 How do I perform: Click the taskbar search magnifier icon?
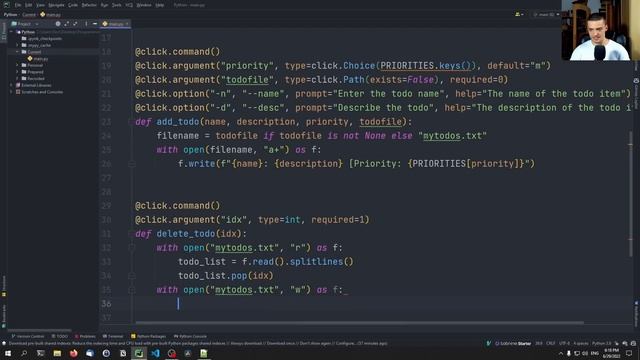click(24, 353)
